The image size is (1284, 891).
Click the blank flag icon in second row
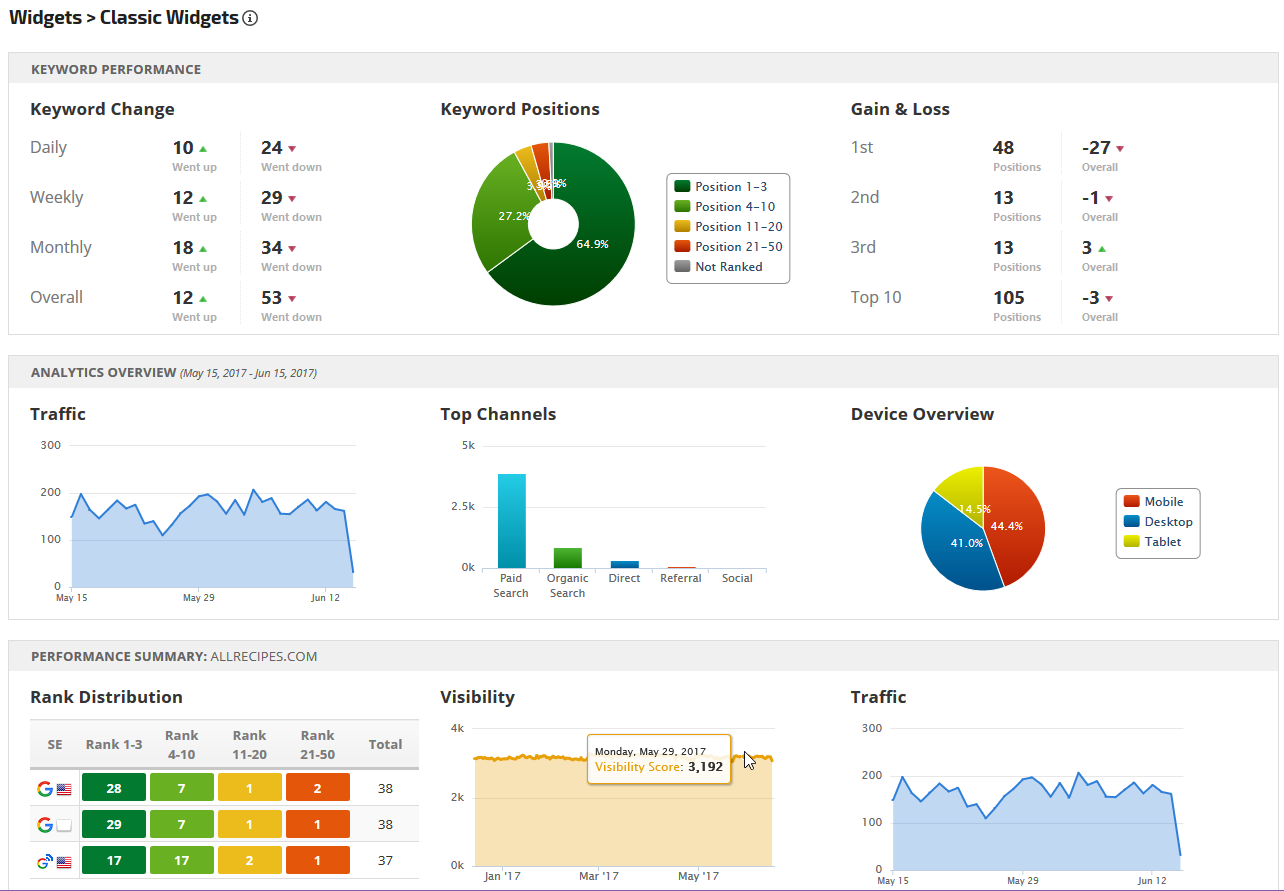point(64,825)
